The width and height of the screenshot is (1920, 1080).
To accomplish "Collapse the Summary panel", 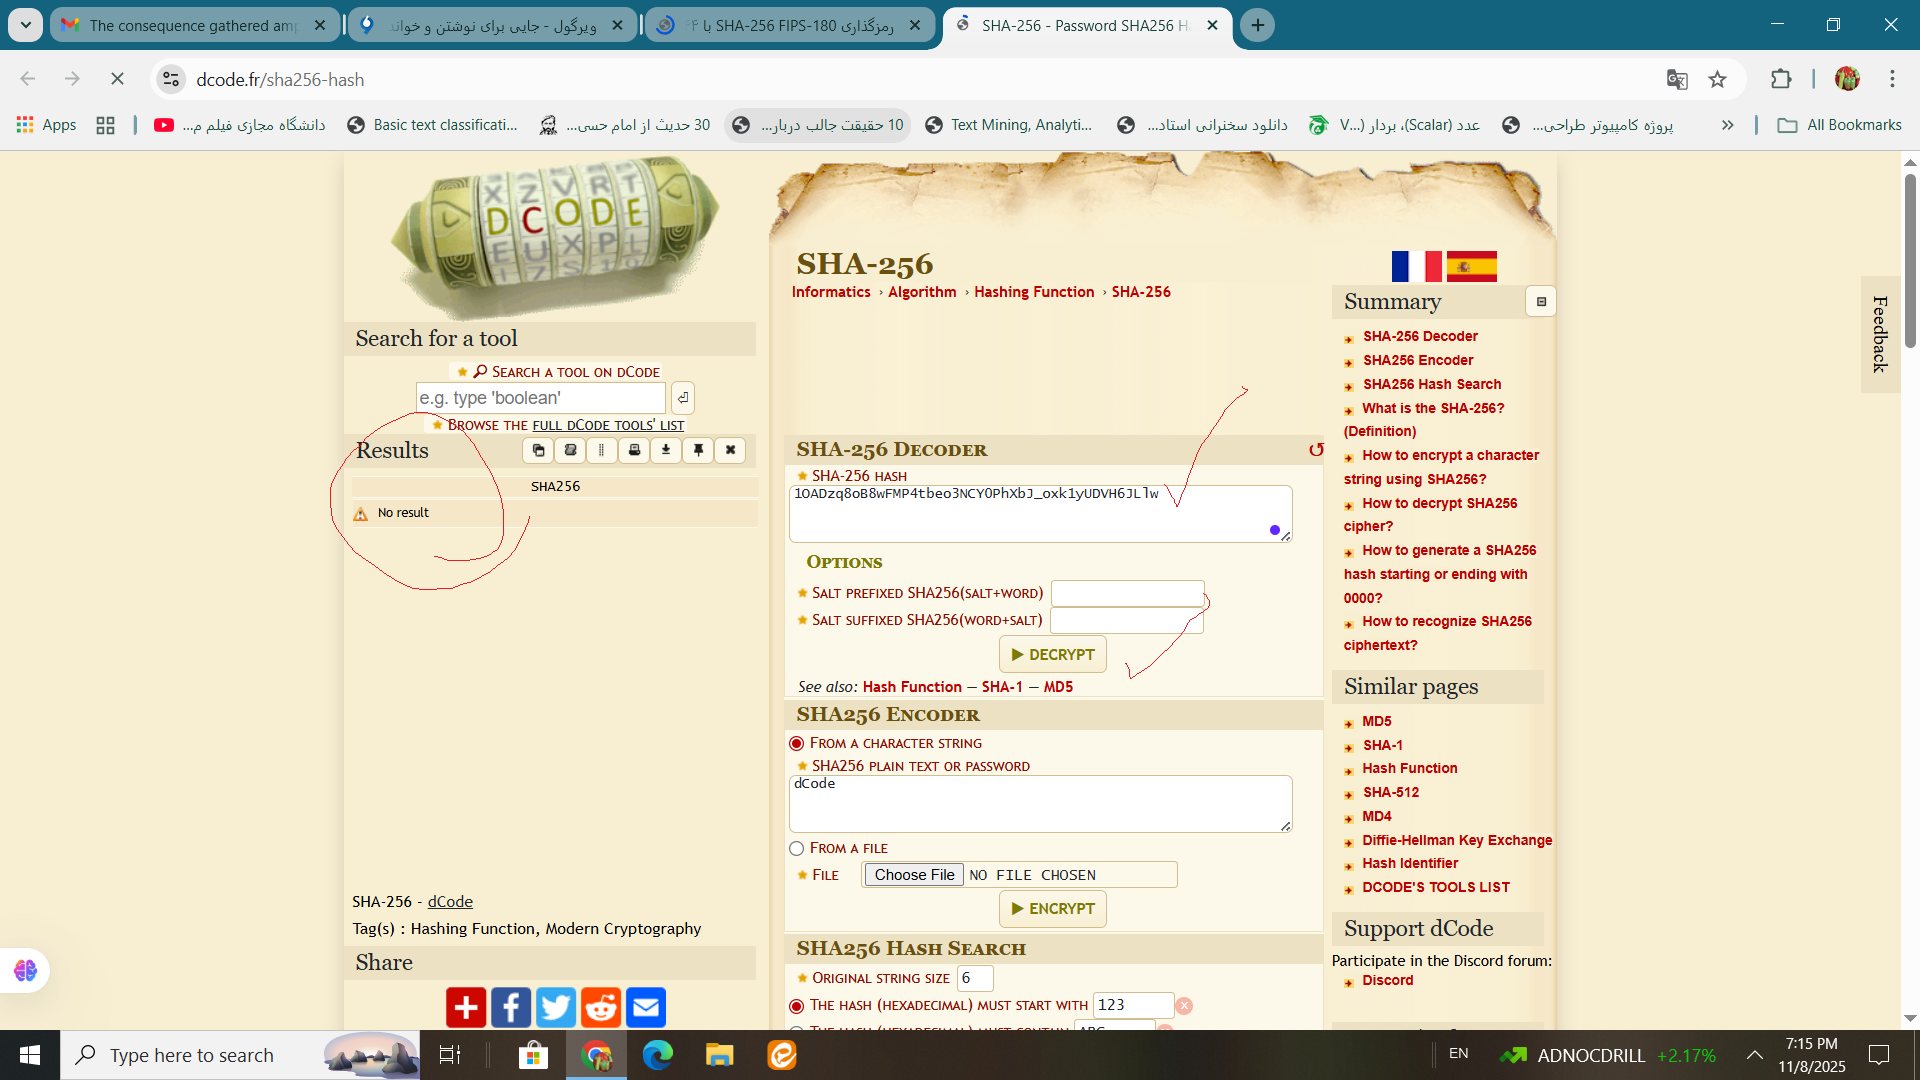I will pyautogui.click(x=1541, y=302).
